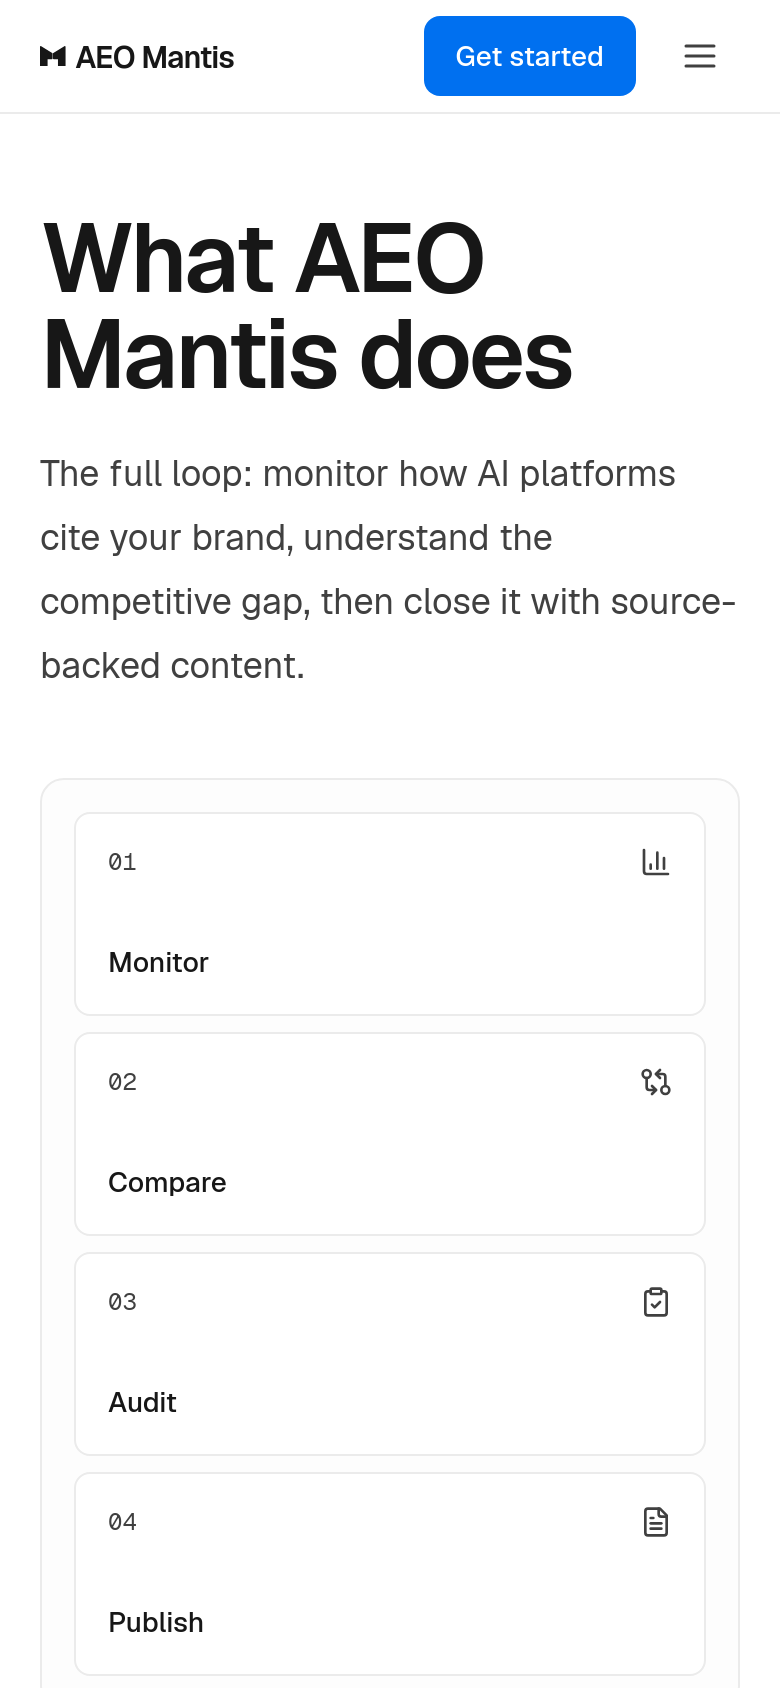This screenshot has height=1688, width=780.
Task: Select the Compare step label
Action: coord(167,1182)
